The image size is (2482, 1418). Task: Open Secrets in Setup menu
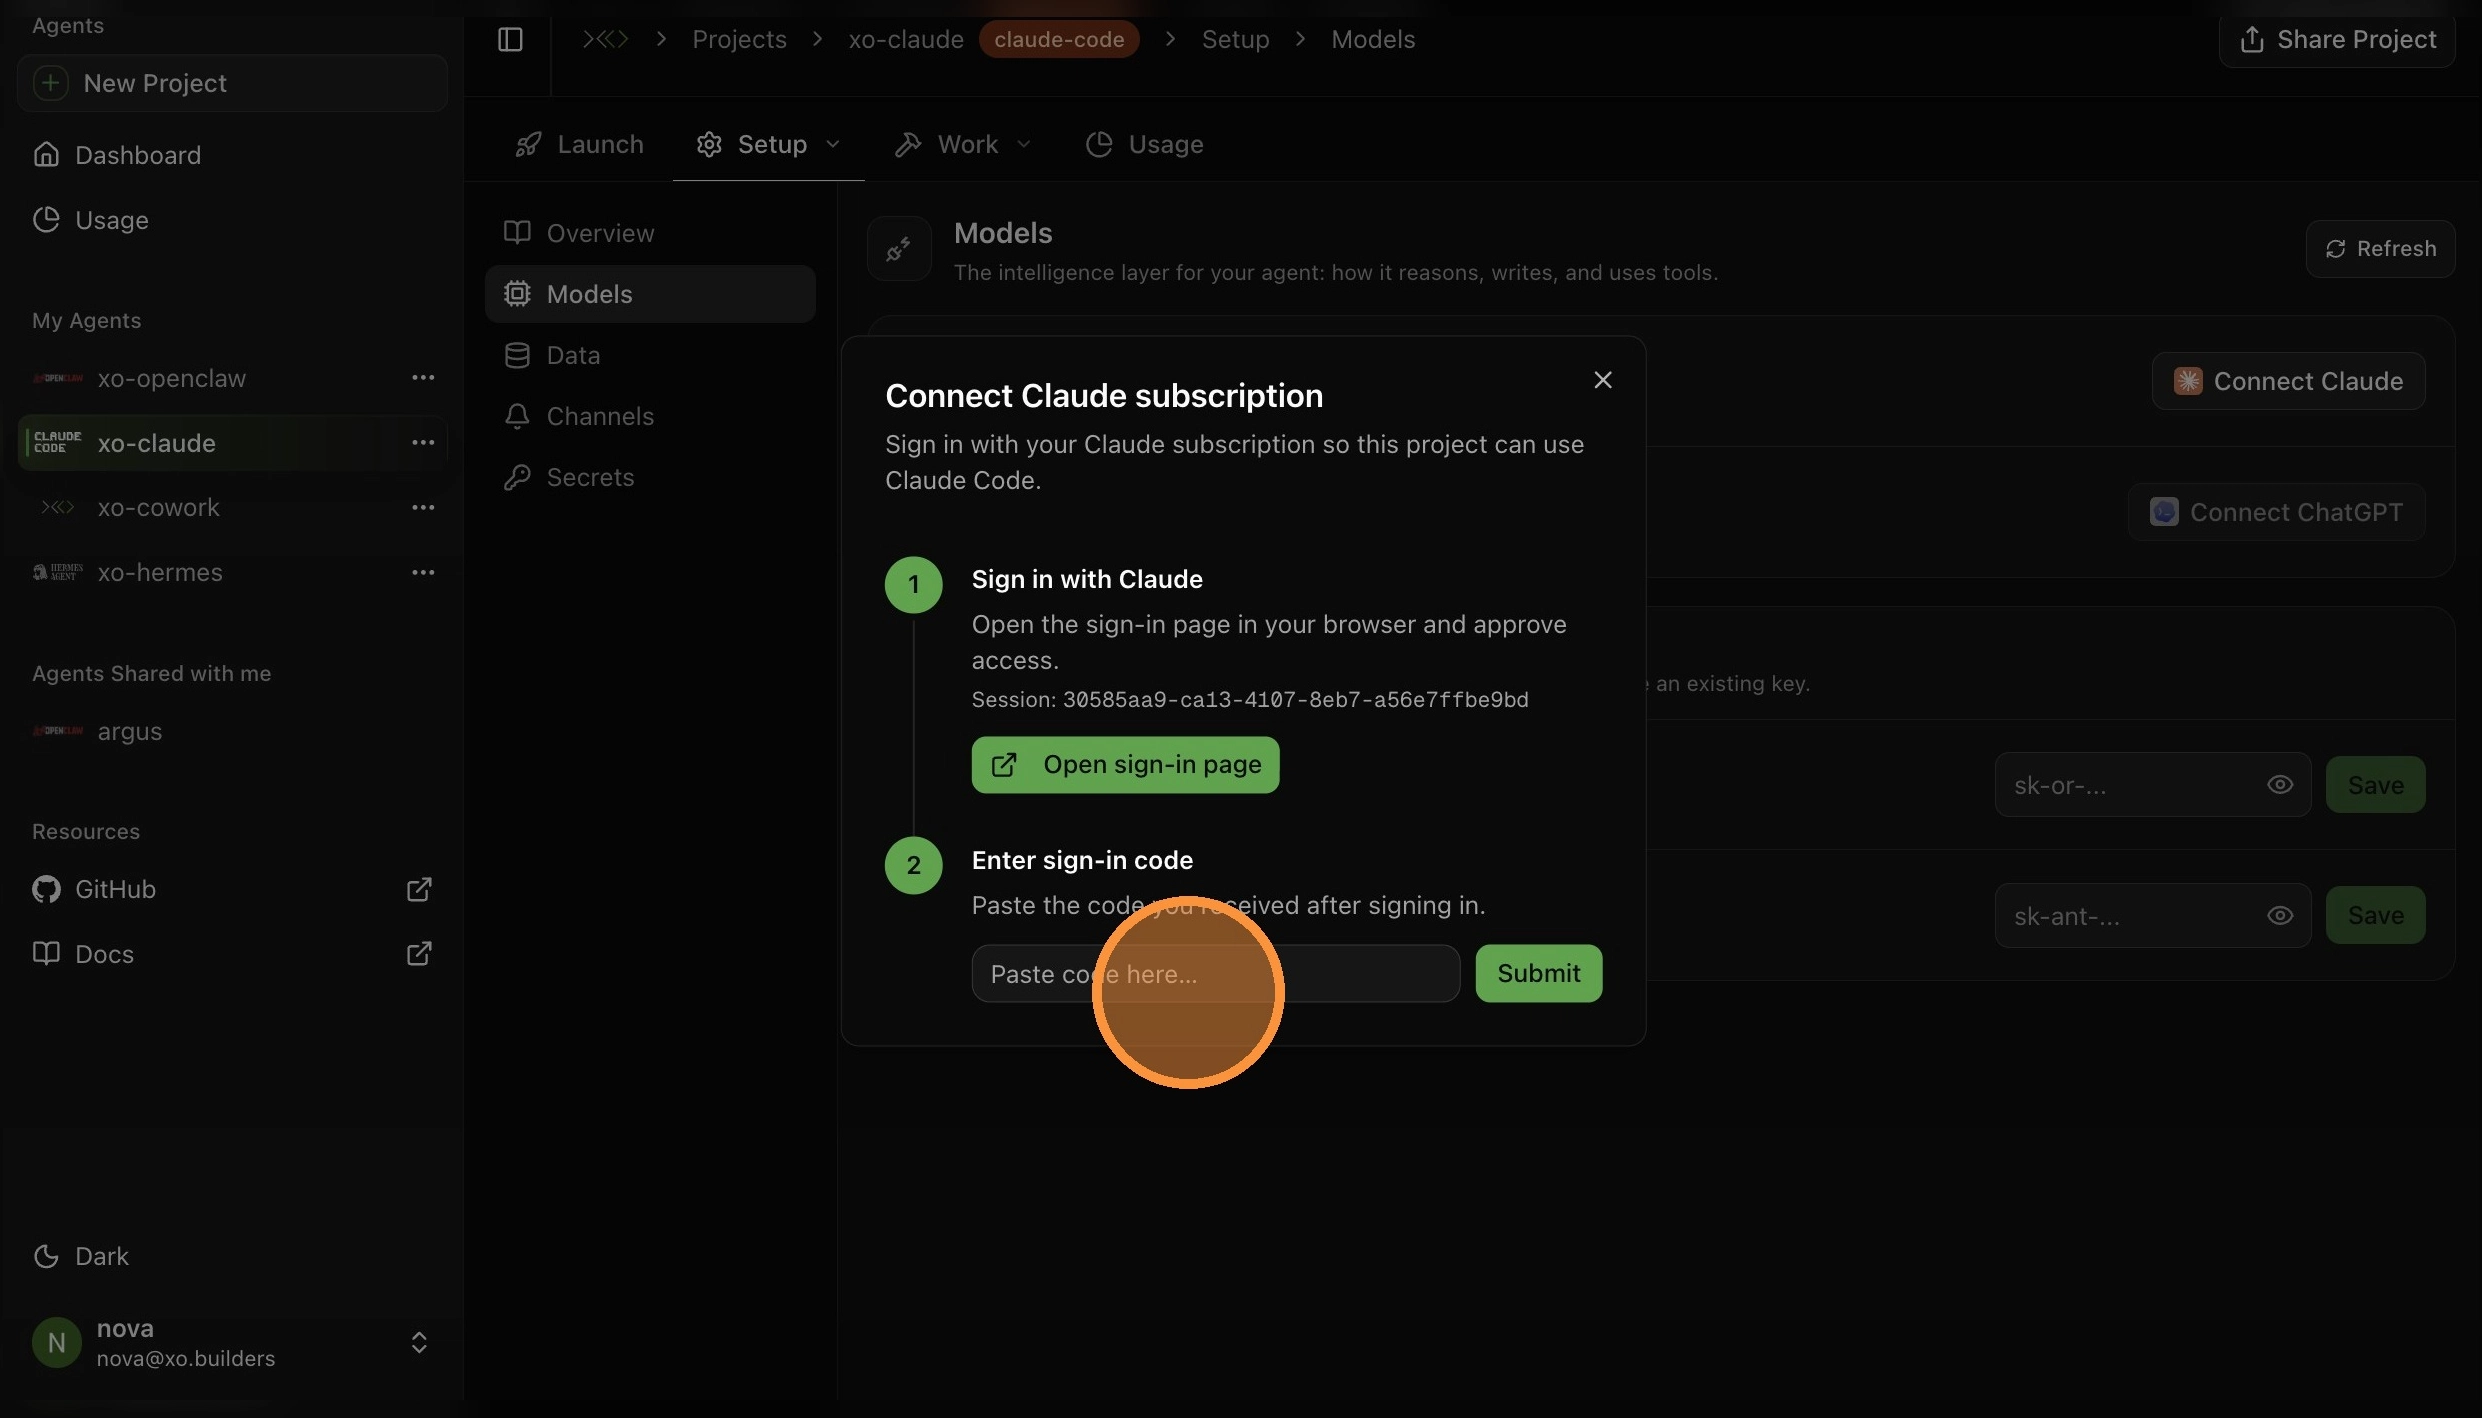point(650,477)
